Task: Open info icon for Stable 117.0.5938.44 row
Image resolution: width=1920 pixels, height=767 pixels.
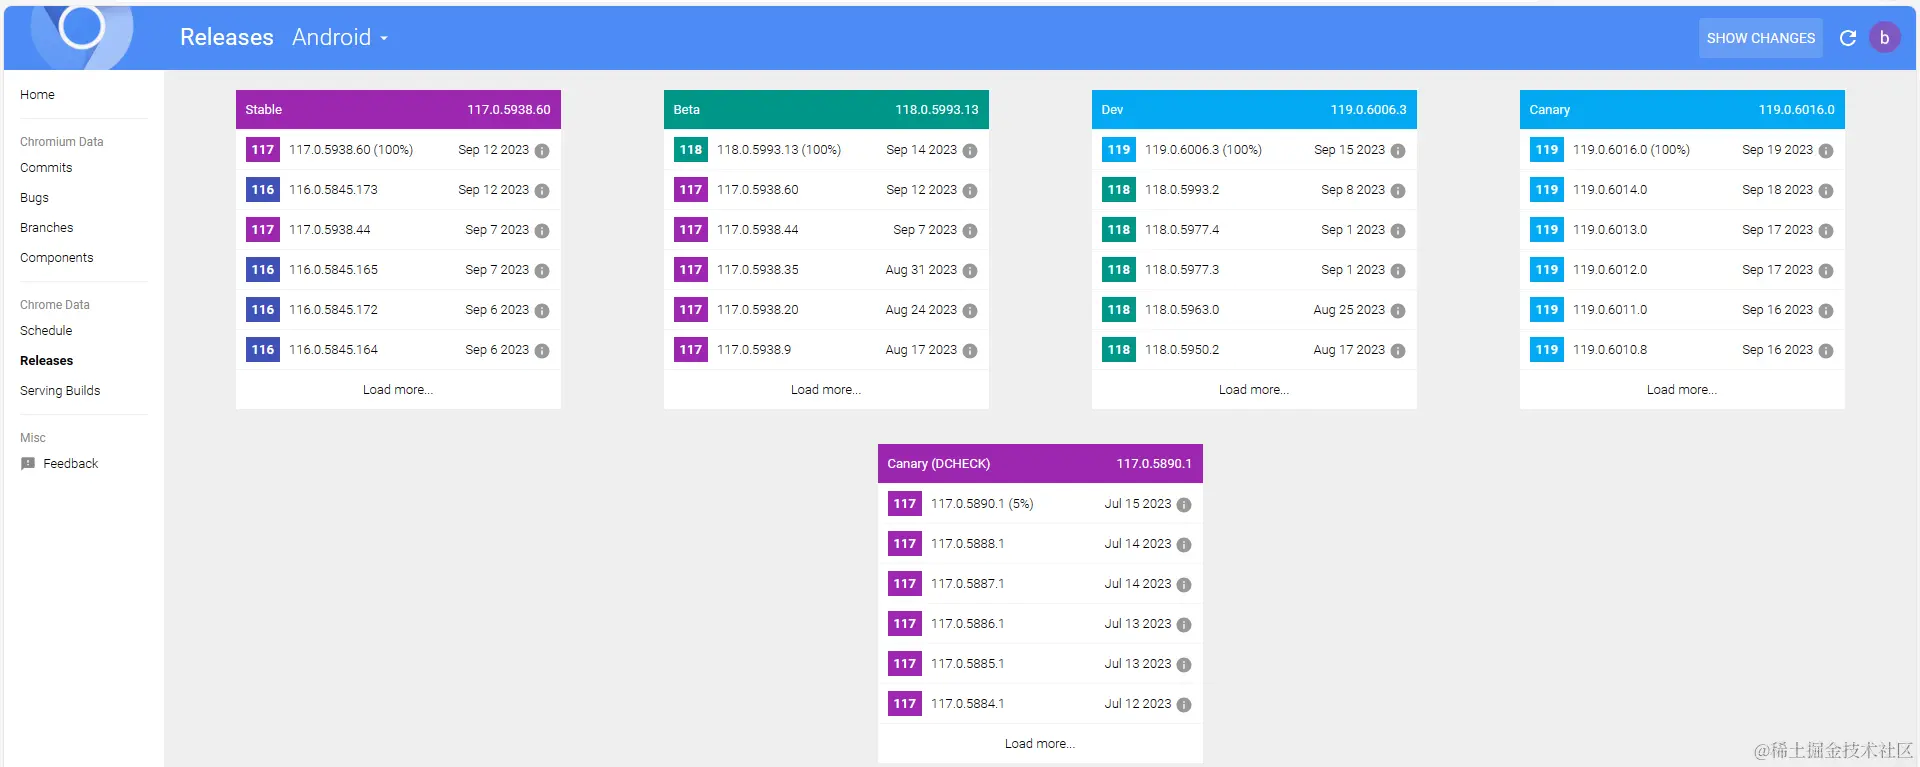Action: [x=542, y=231]
